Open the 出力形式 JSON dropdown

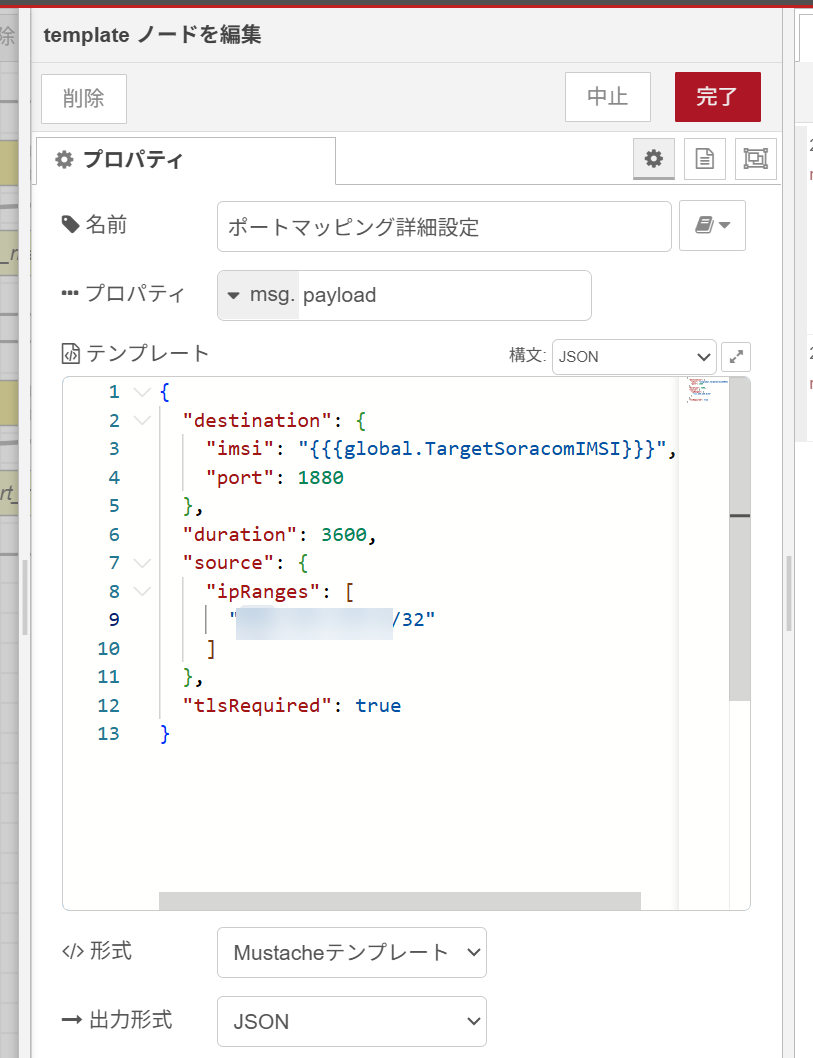pos(351,1021)
